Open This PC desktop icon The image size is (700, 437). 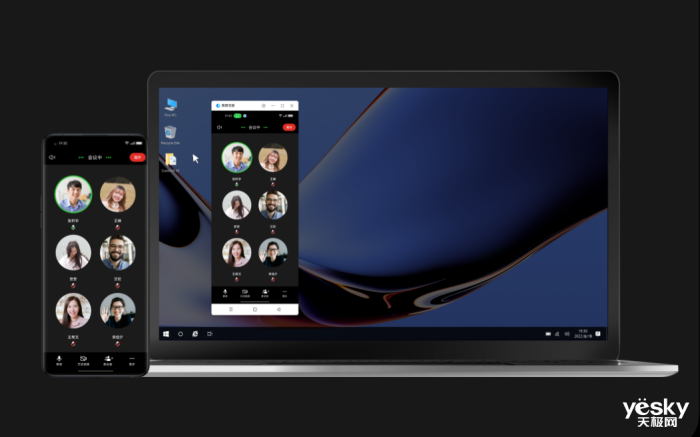171,105
